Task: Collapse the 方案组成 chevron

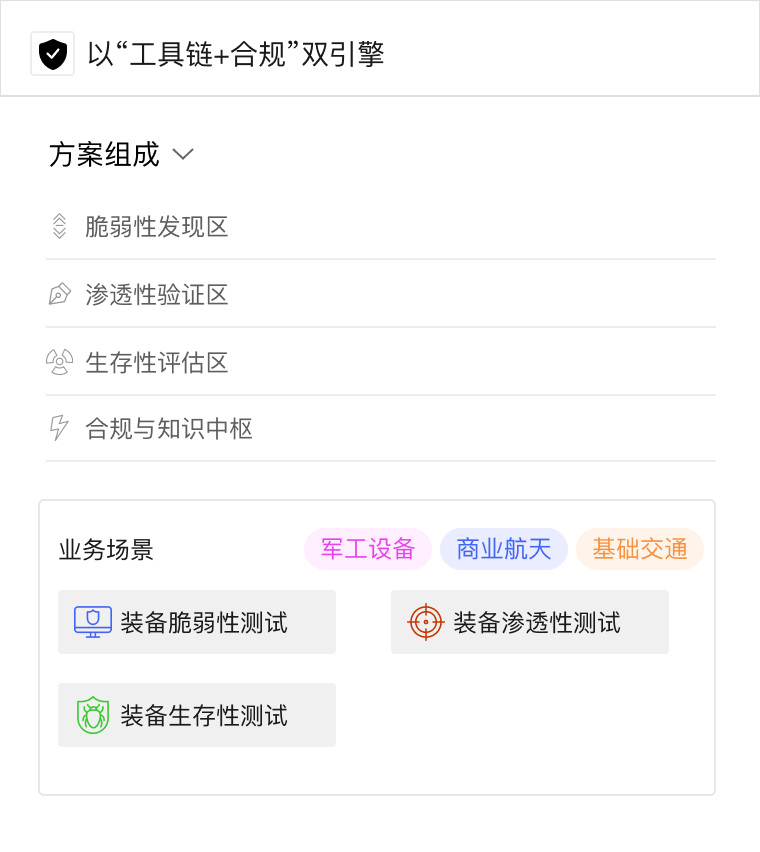Action: point(182,154)
